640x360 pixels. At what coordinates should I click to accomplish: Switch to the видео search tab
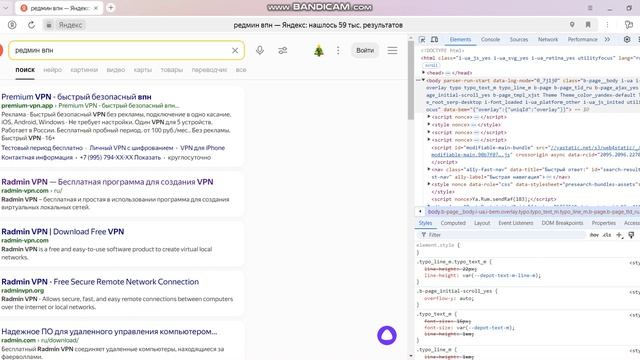pos(116,70)
